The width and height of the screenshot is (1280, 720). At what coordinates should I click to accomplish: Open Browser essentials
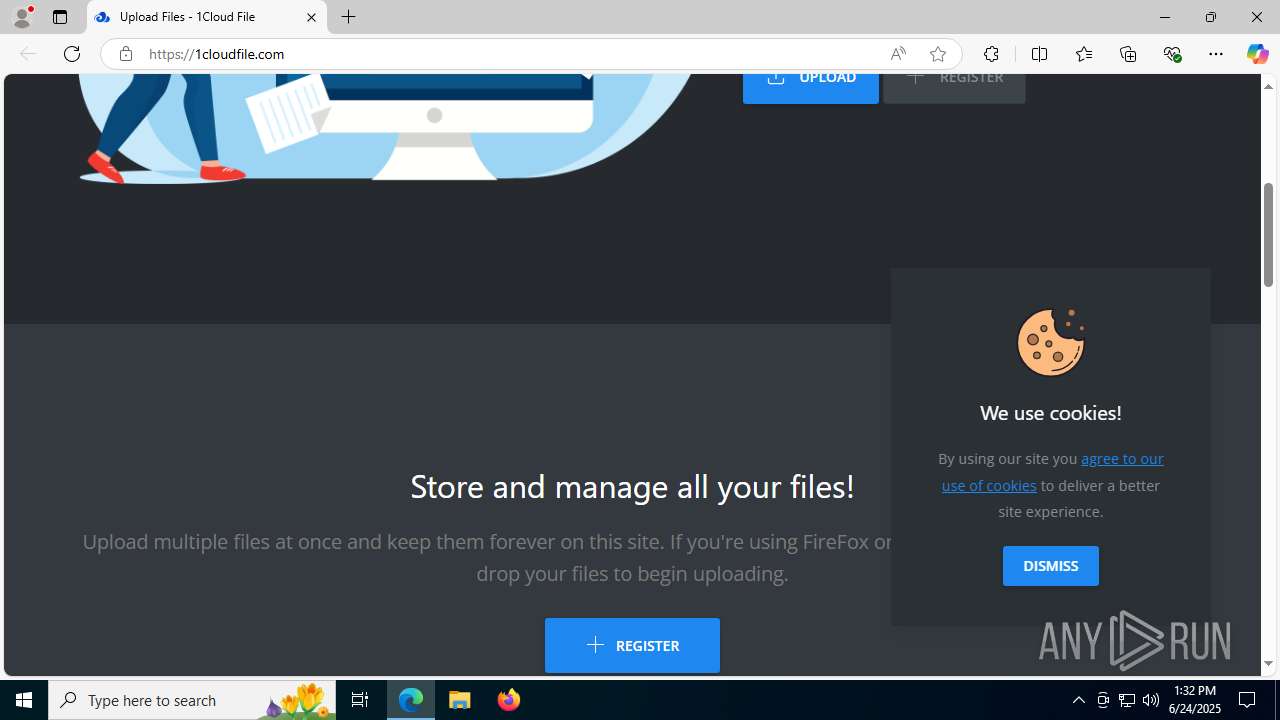[1172, 54]
